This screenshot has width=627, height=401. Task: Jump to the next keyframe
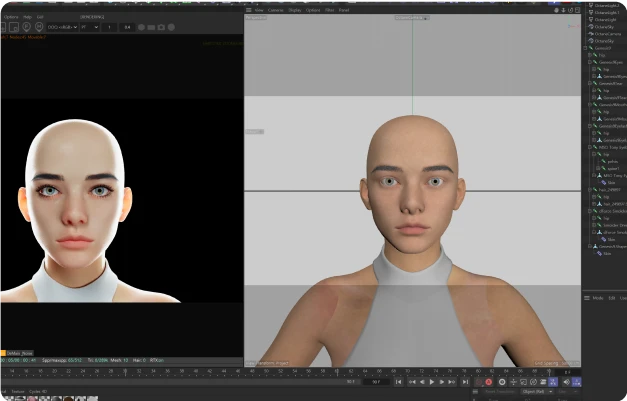coord(452,382)
